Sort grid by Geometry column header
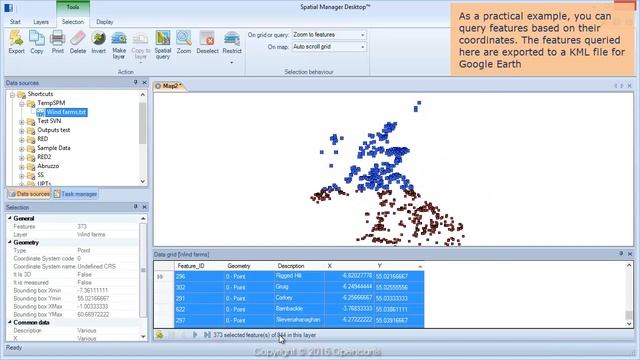The height and width of the screenshot is (360, 640). click(x=249, y=266)
